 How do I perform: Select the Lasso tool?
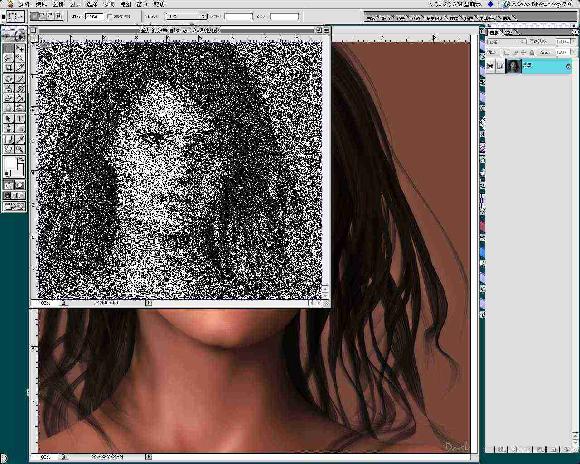[x=9, y=58]
